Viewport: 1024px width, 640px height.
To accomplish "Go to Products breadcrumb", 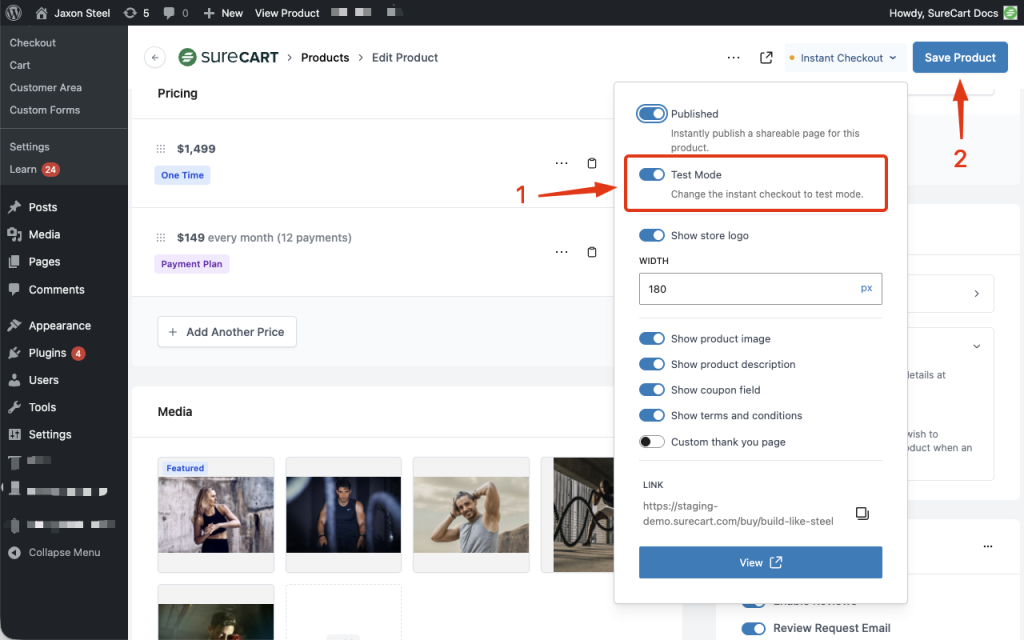I will tap(325, 57).
